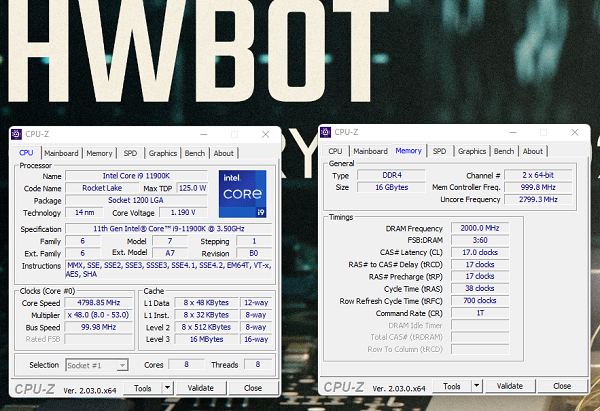Click the tRFC value '700 clocks'
Image resolution: width=600 pixels, height=411 pixels.
click(480, 300)
